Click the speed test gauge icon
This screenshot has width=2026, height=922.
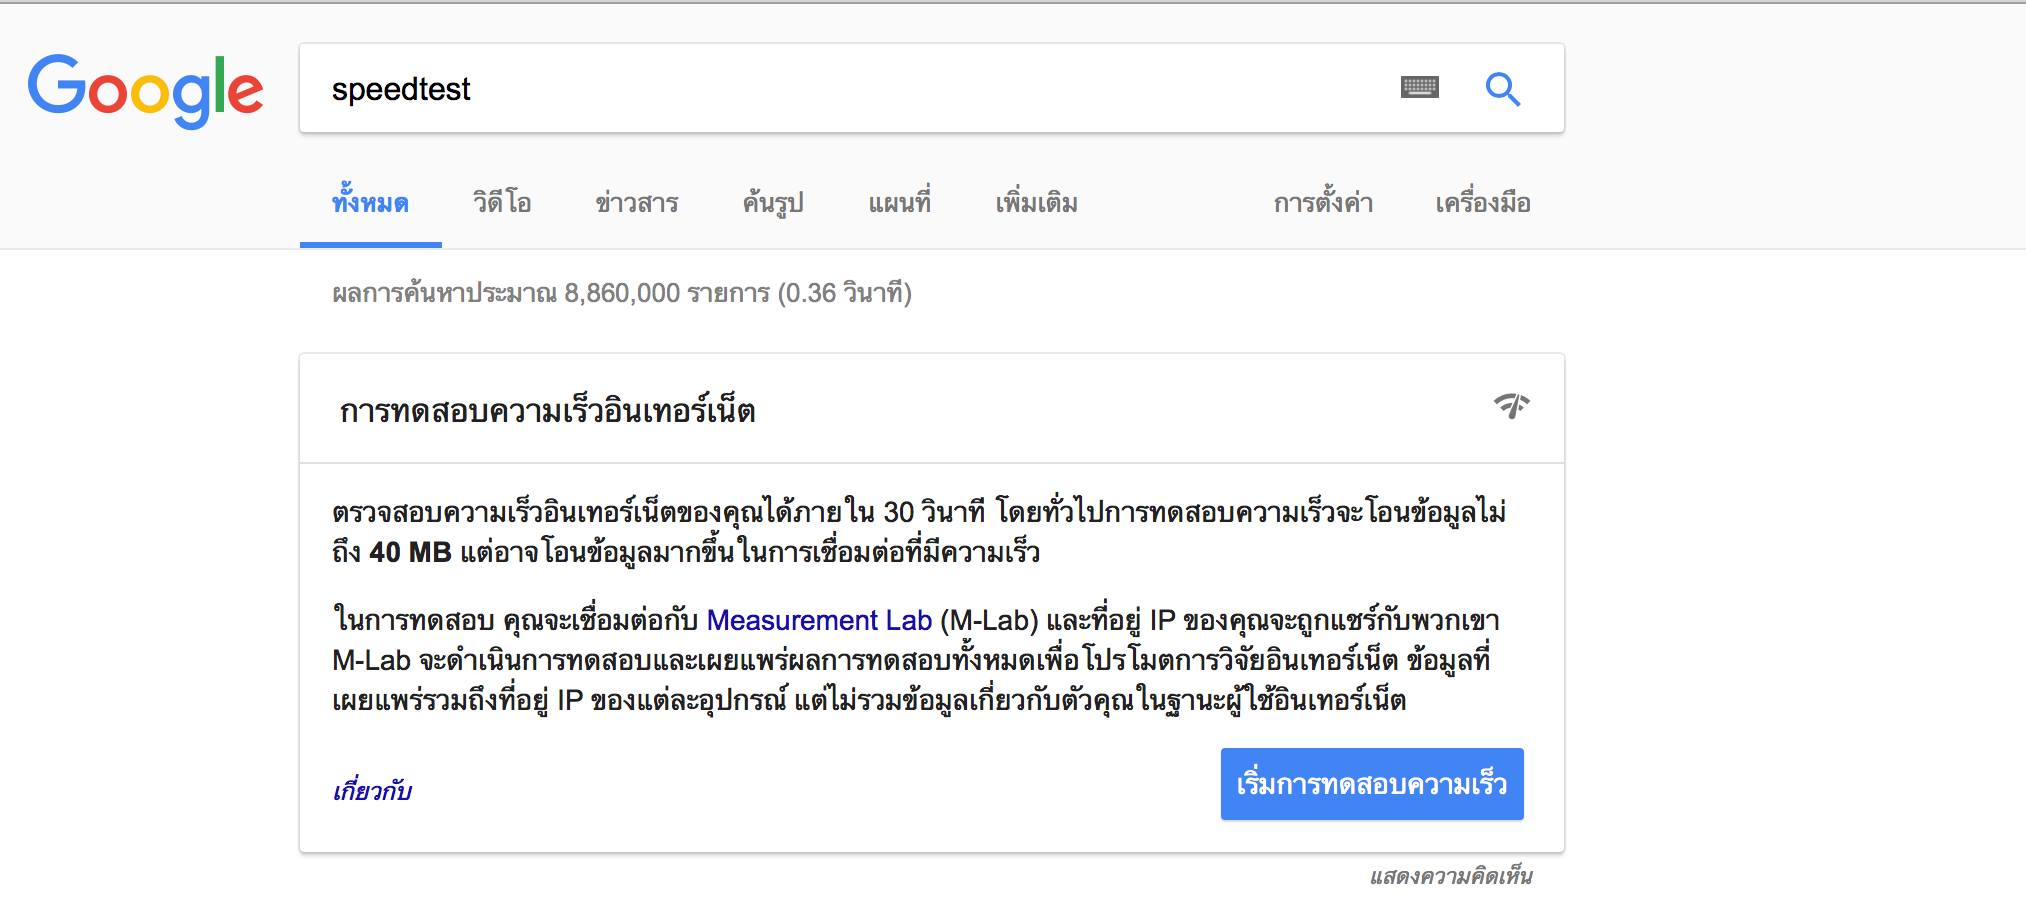[x=1512, y=405]
